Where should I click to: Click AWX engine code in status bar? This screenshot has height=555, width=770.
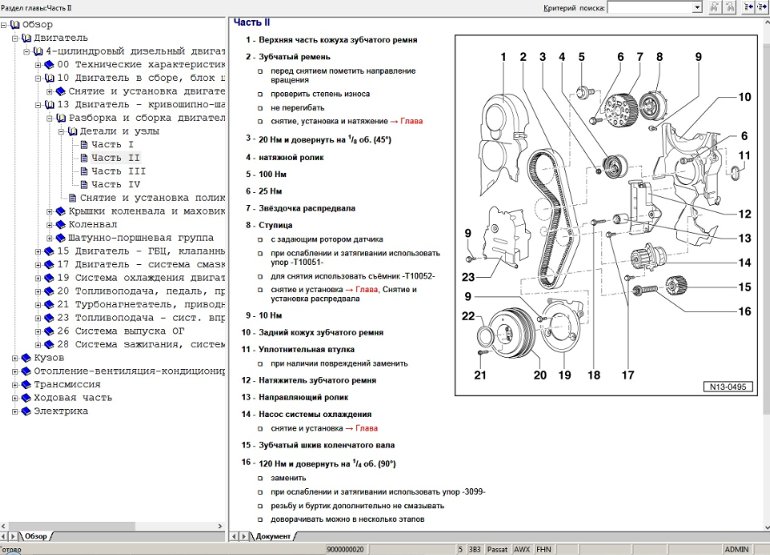[x=522, y=550]
